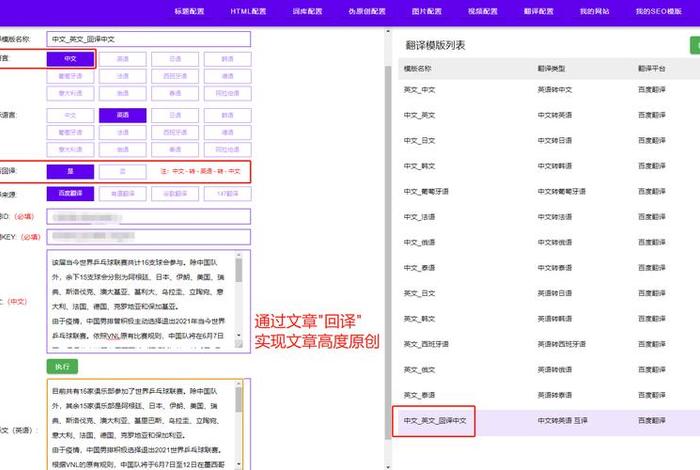Open the HTML配置 menu item
The width and height of the screenshot is (700, 470).
[x=248, y=11]
